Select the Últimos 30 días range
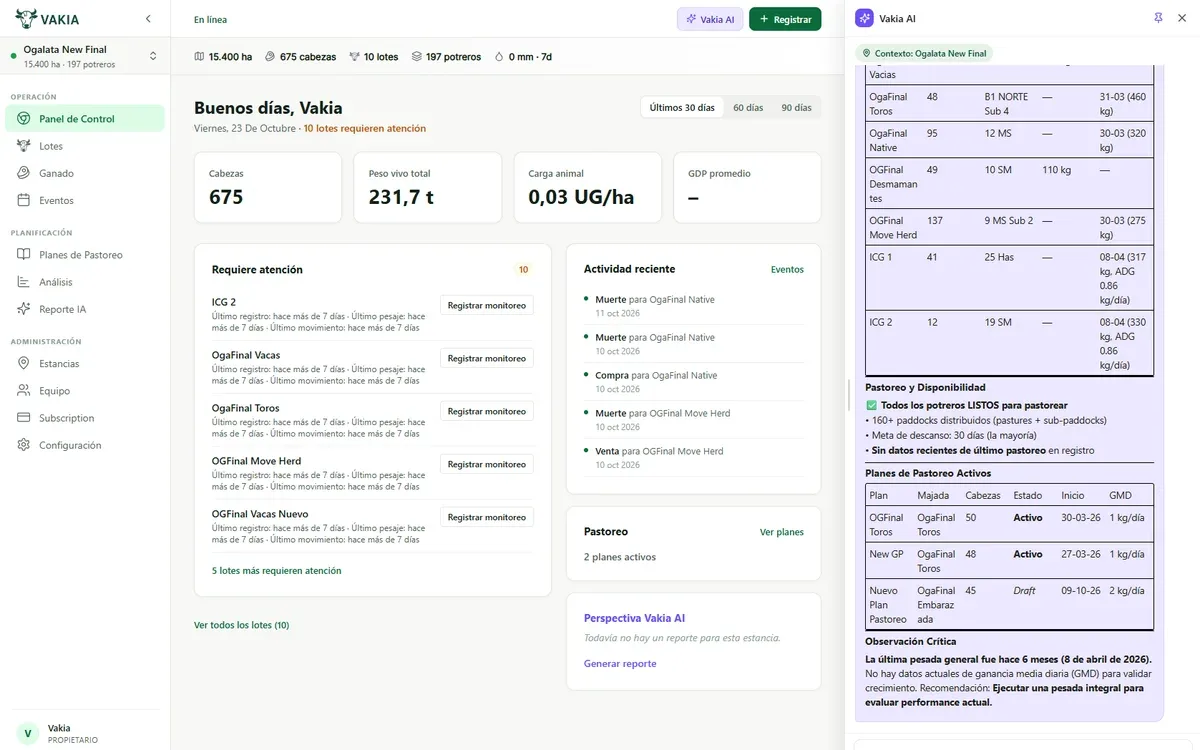Viewport: 1200px width, 750px height. click(x=682, y=107)
